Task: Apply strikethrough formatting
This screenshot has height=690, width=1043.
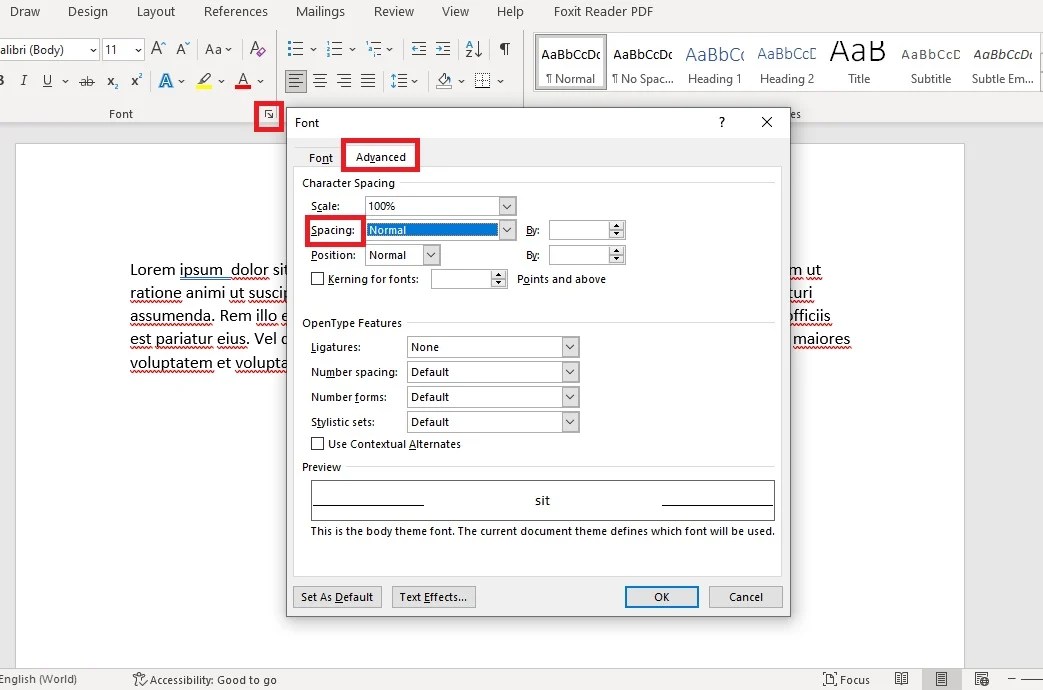Action: click(87, 82)
